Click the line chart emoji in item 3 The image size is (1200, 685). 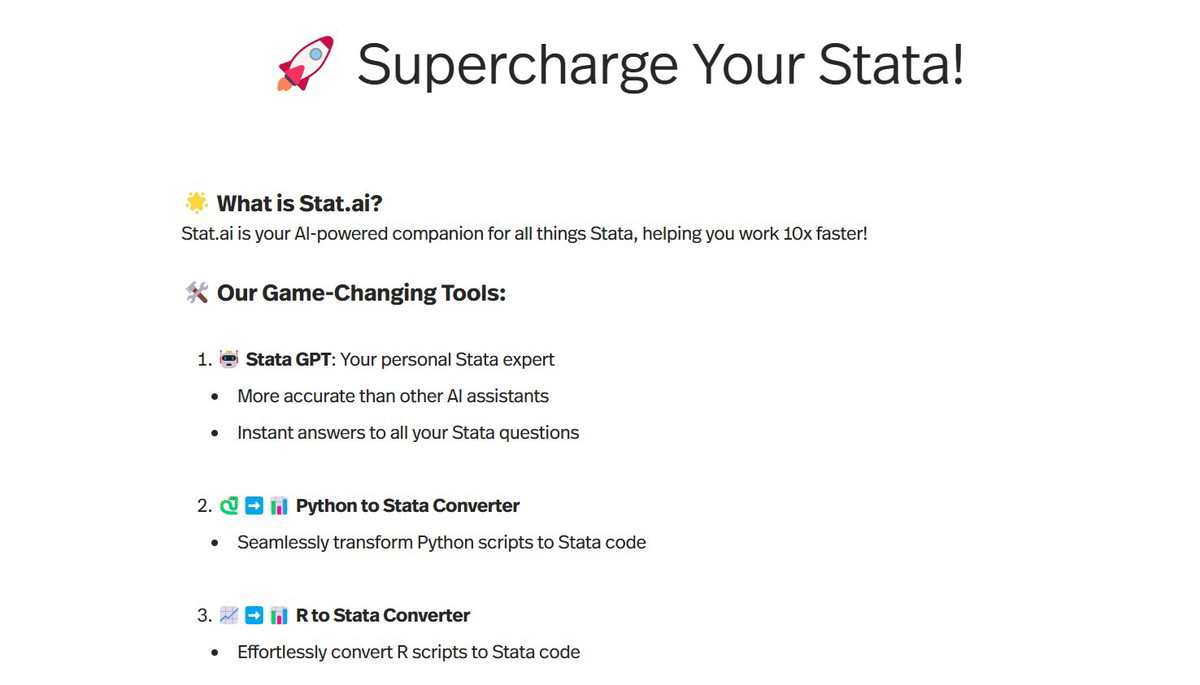pyautogui.click(x=229, y=615)
